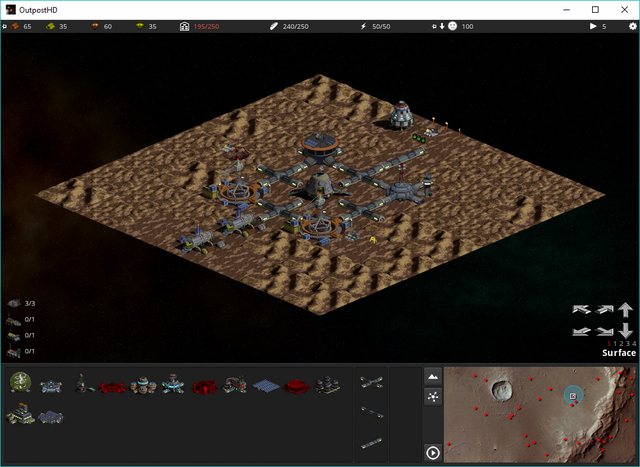Screen dimensions: 640x467
Task: Click the turn counter play arrow
Action: [x=593, y=26]
